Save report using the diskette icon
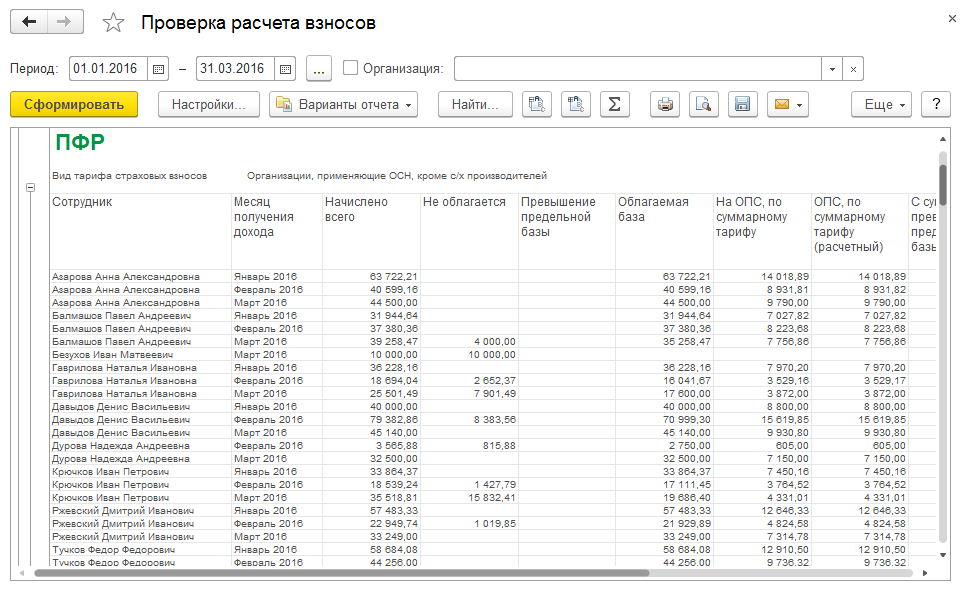The height and width of the screenshot is (592, 964). click(x=741, y=104)
